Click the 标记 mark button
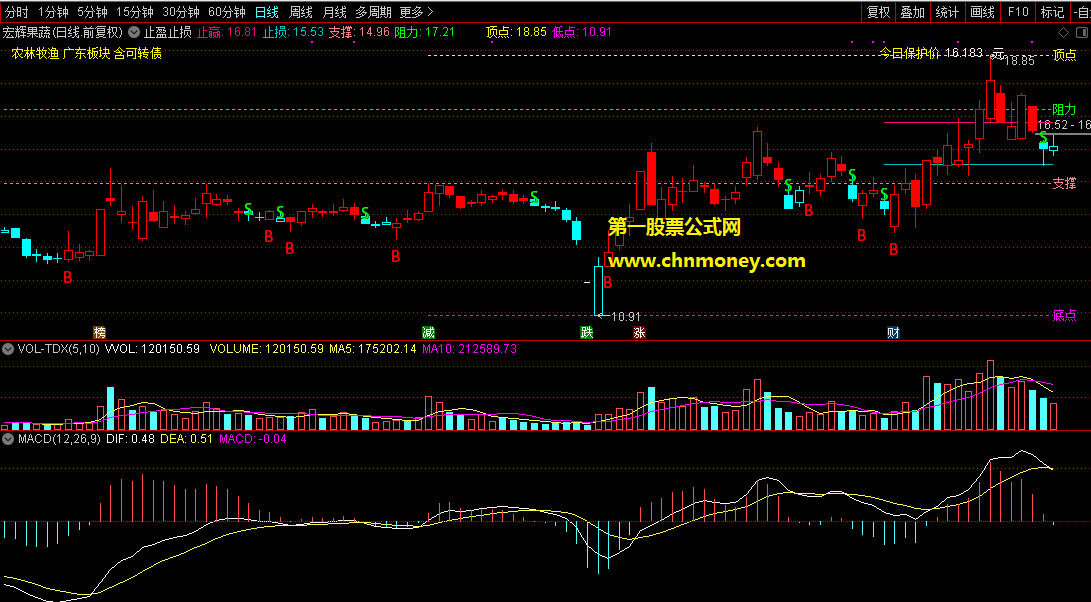The width and height of the screenshot is (1091, 602). pyautogui.click(x=1051, y=12)
